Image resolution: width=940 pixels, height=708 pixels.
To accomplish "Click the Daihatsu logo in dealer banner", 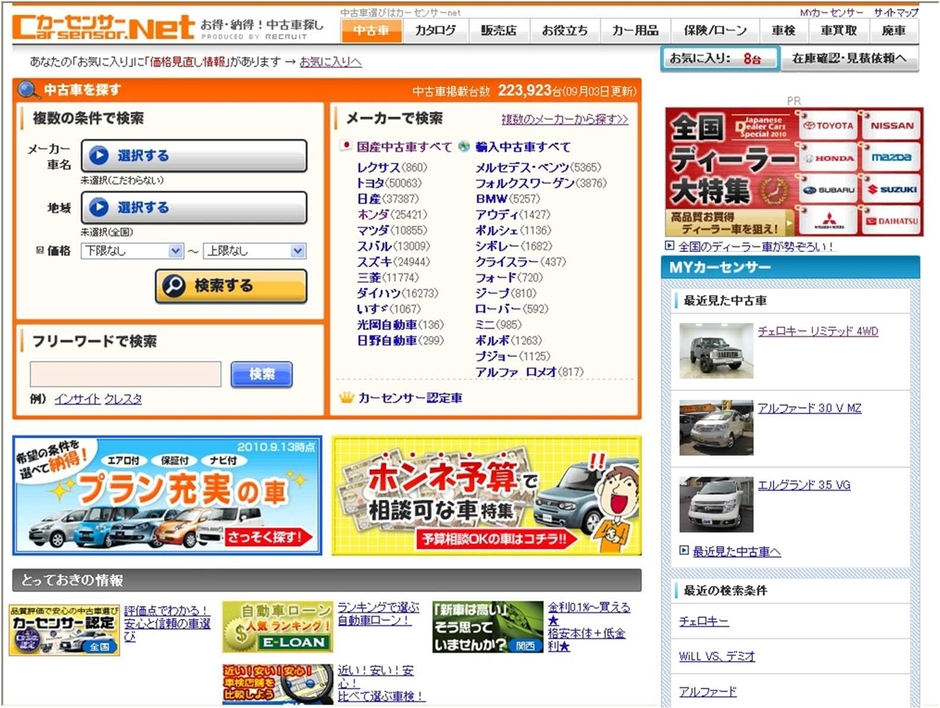I will (x=892, y=221).
